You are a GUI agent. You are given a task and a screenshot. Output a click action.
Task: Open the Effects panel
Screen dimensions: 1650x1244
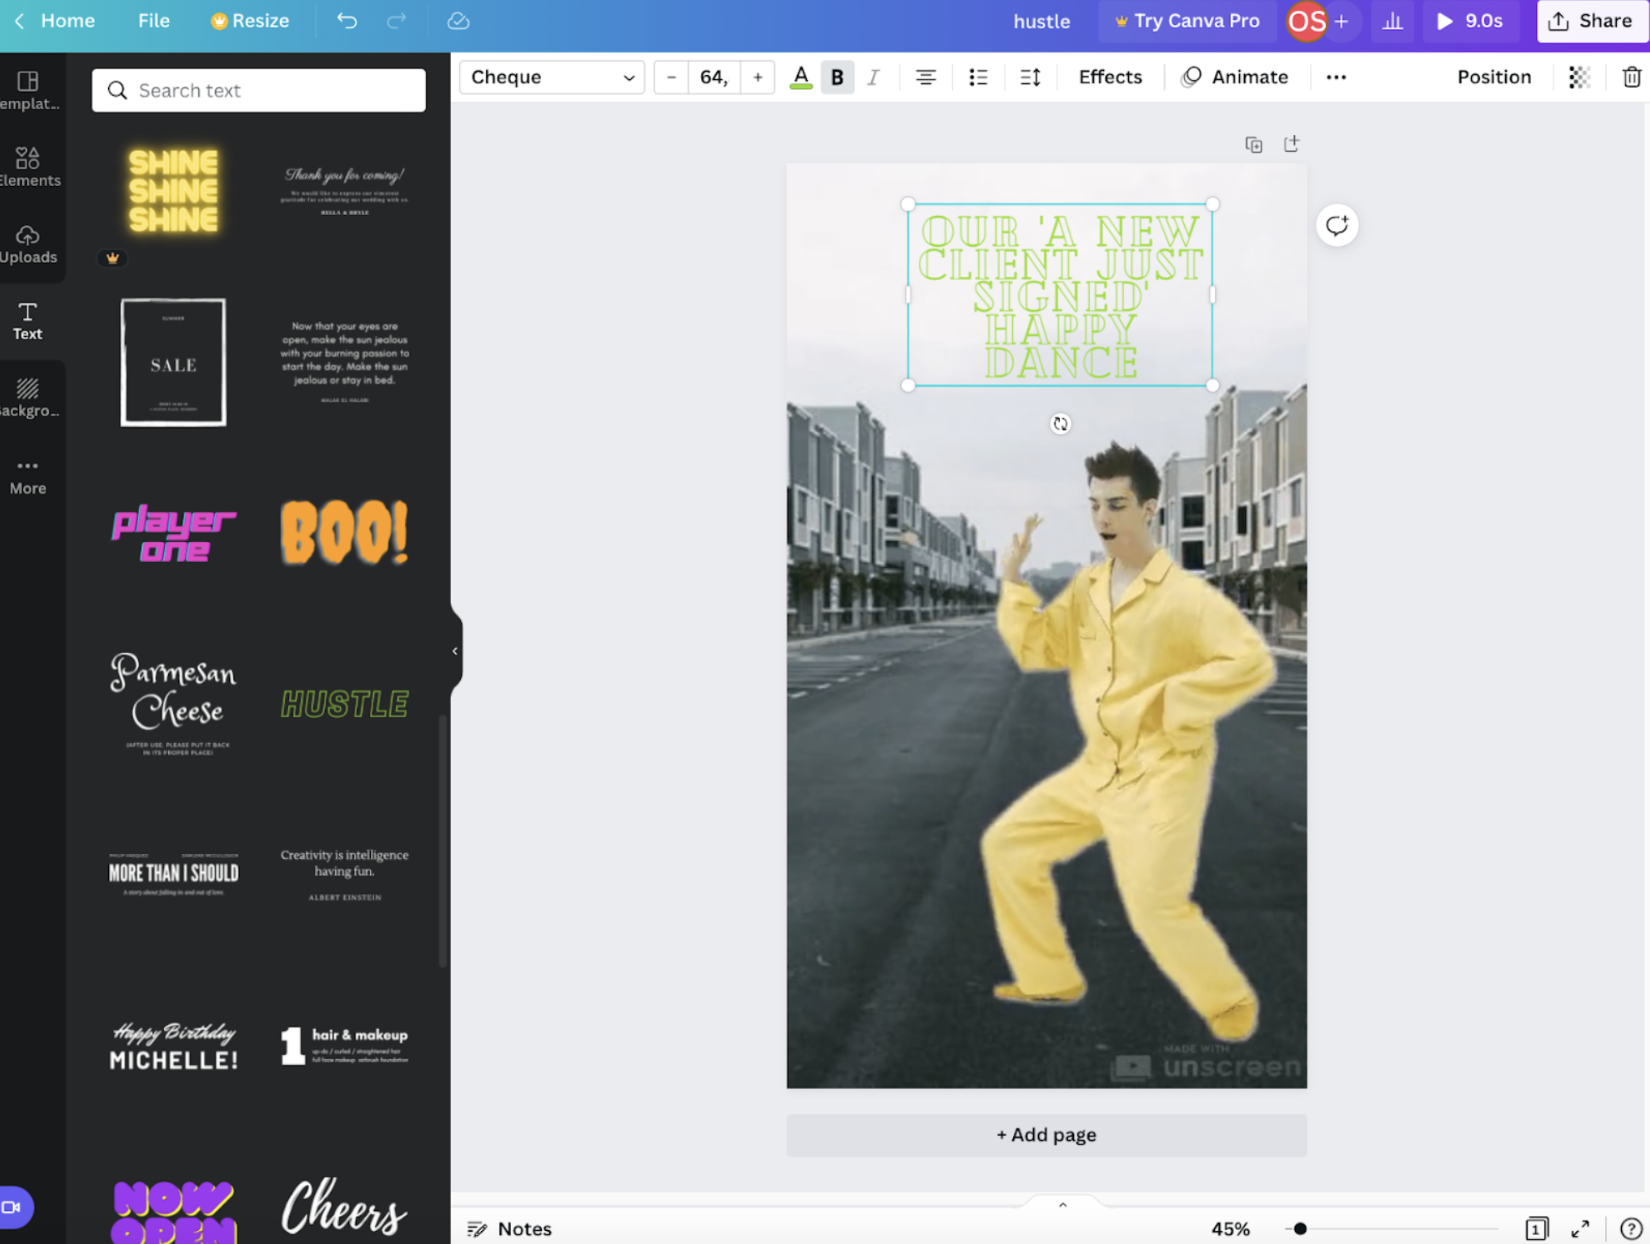1110,77
